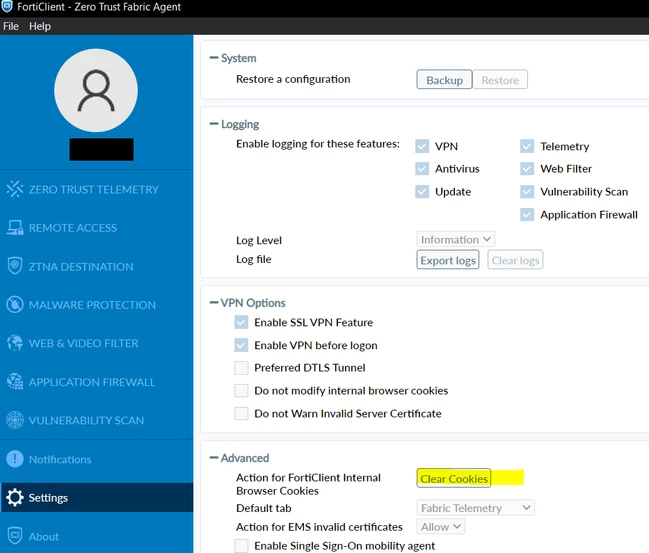The height and width of the screenshot is (553, 649).
Task: Toggle Telemetry logging checkbox
Action: click(x=527, y=146)
